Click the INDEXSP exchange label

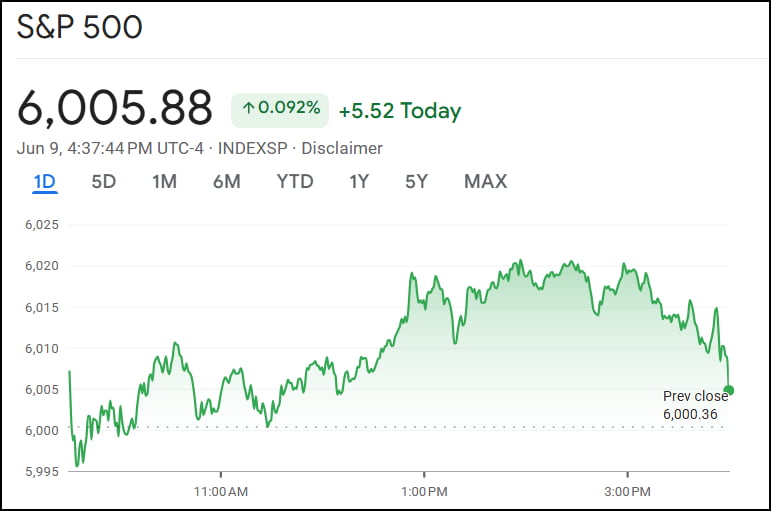[x=253, y=148]
